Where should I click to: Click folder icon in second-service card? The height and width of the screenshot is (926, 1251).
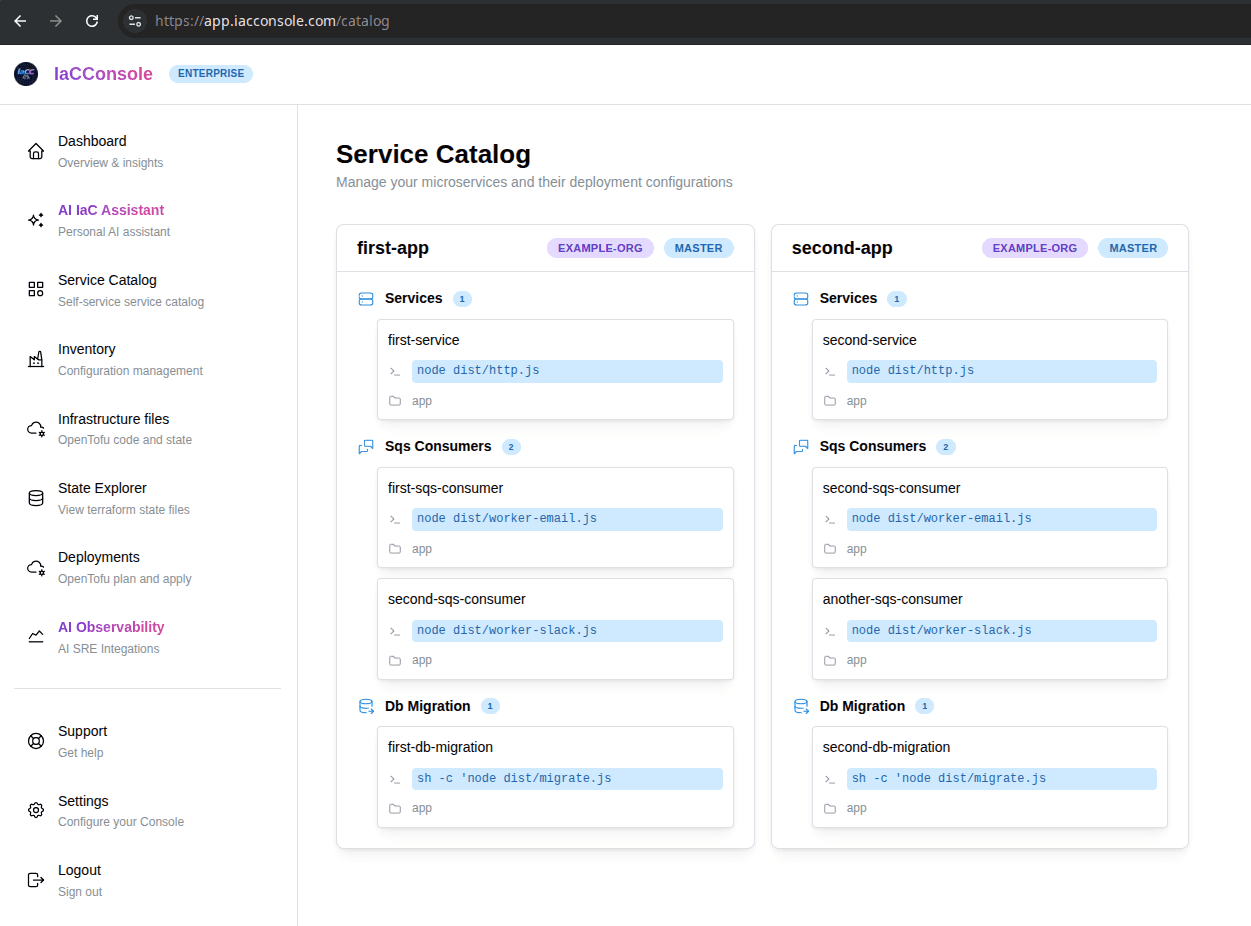tap(830, 401)
